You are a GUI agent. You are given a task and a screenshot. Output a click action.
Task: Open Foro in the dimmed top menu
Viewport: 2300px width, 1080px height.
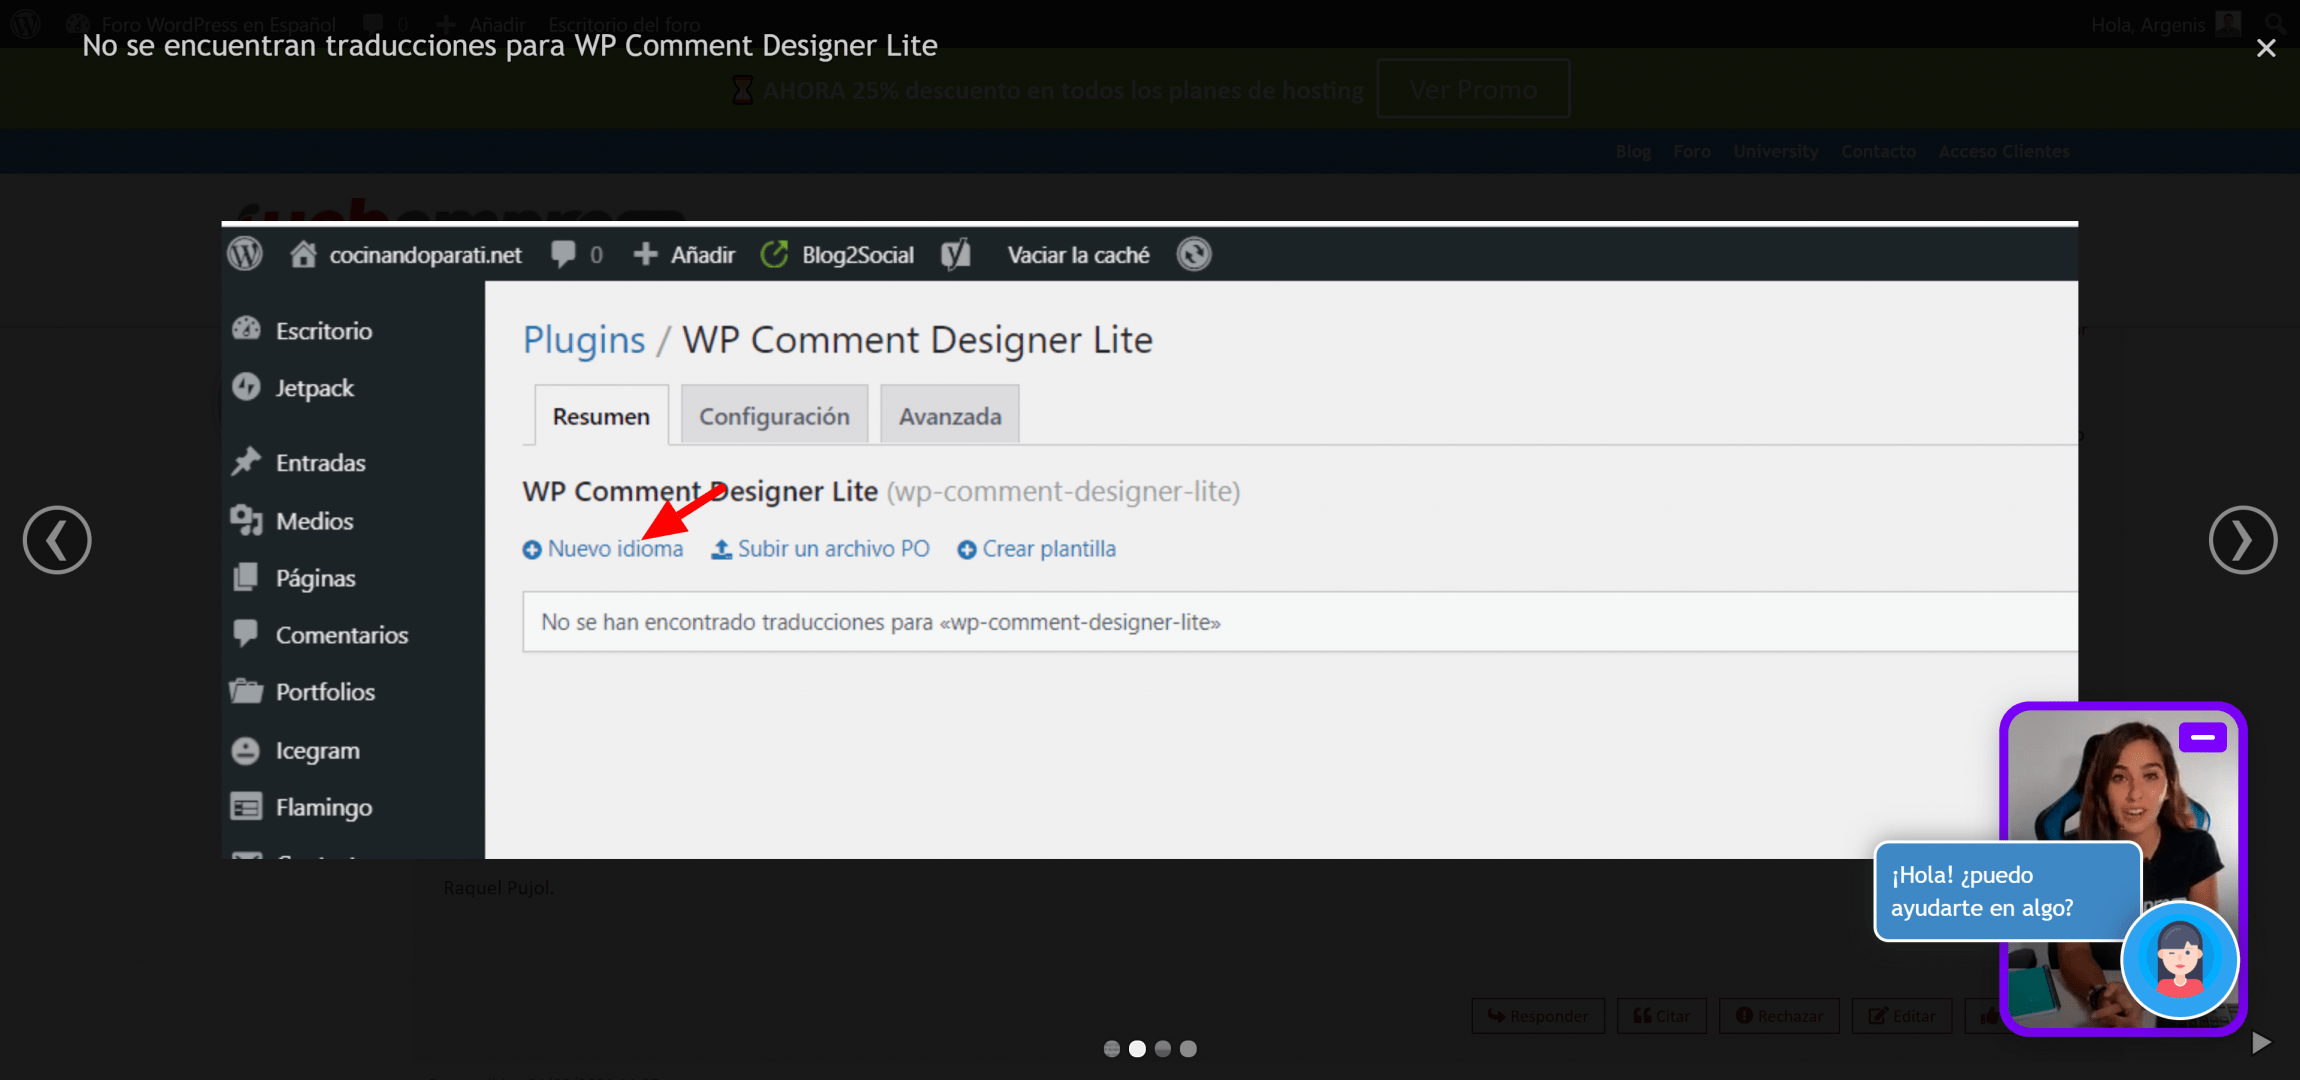pos(1692,152)
